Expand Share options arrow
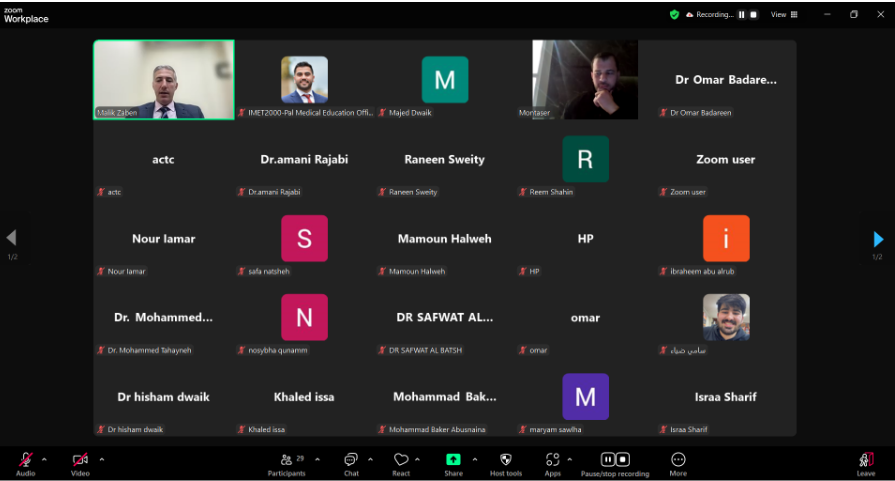The image size is (895, 481). coord(475,460)
